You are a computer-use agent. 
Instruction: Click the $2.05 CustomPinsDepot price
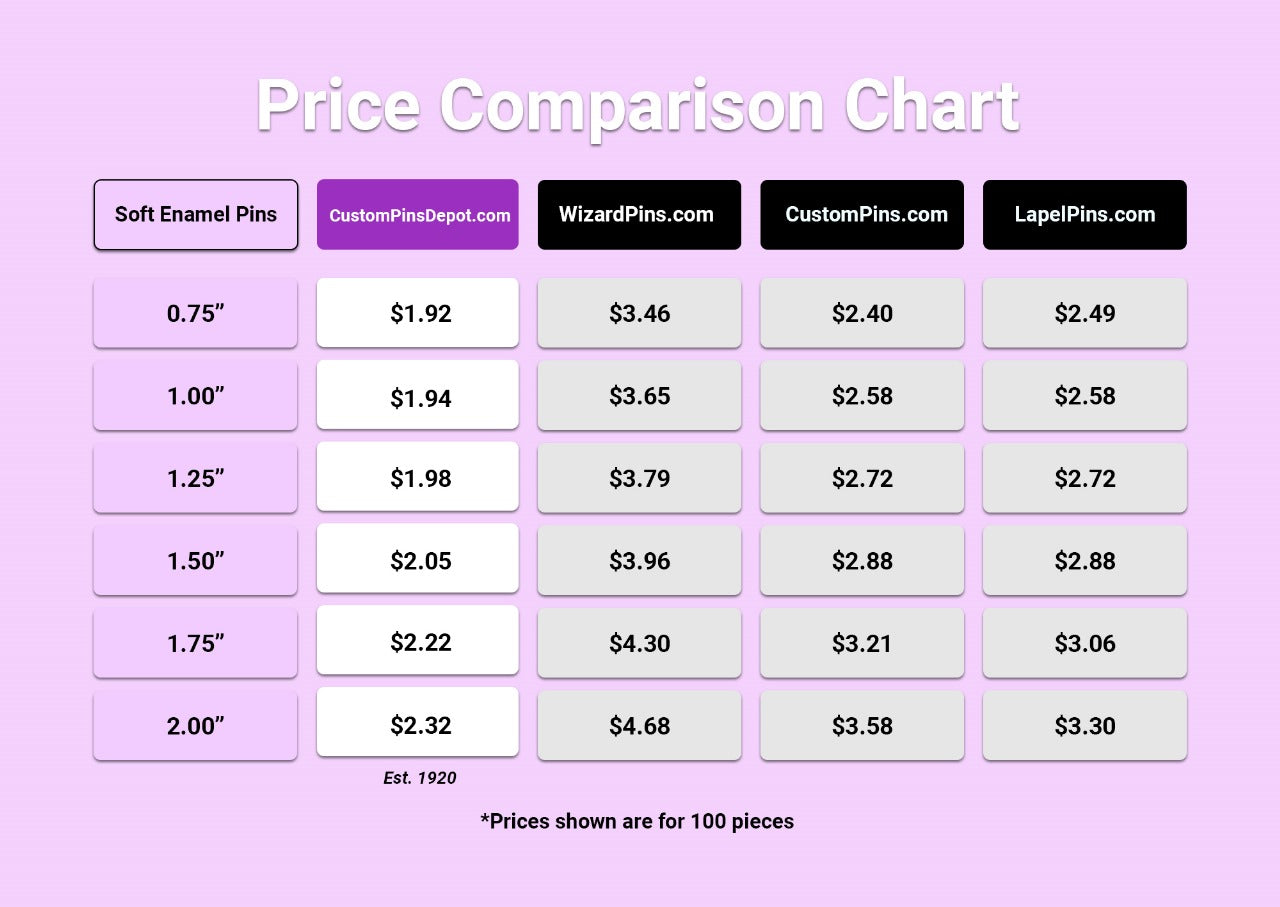coord(418,560)
